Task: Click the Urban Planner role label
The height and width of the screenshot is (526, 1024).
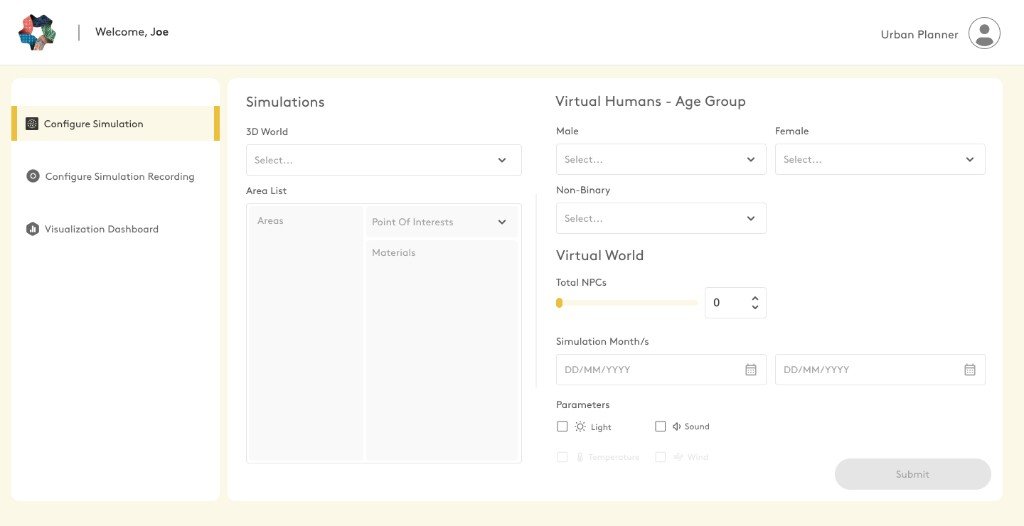Action: click(920, 35)
